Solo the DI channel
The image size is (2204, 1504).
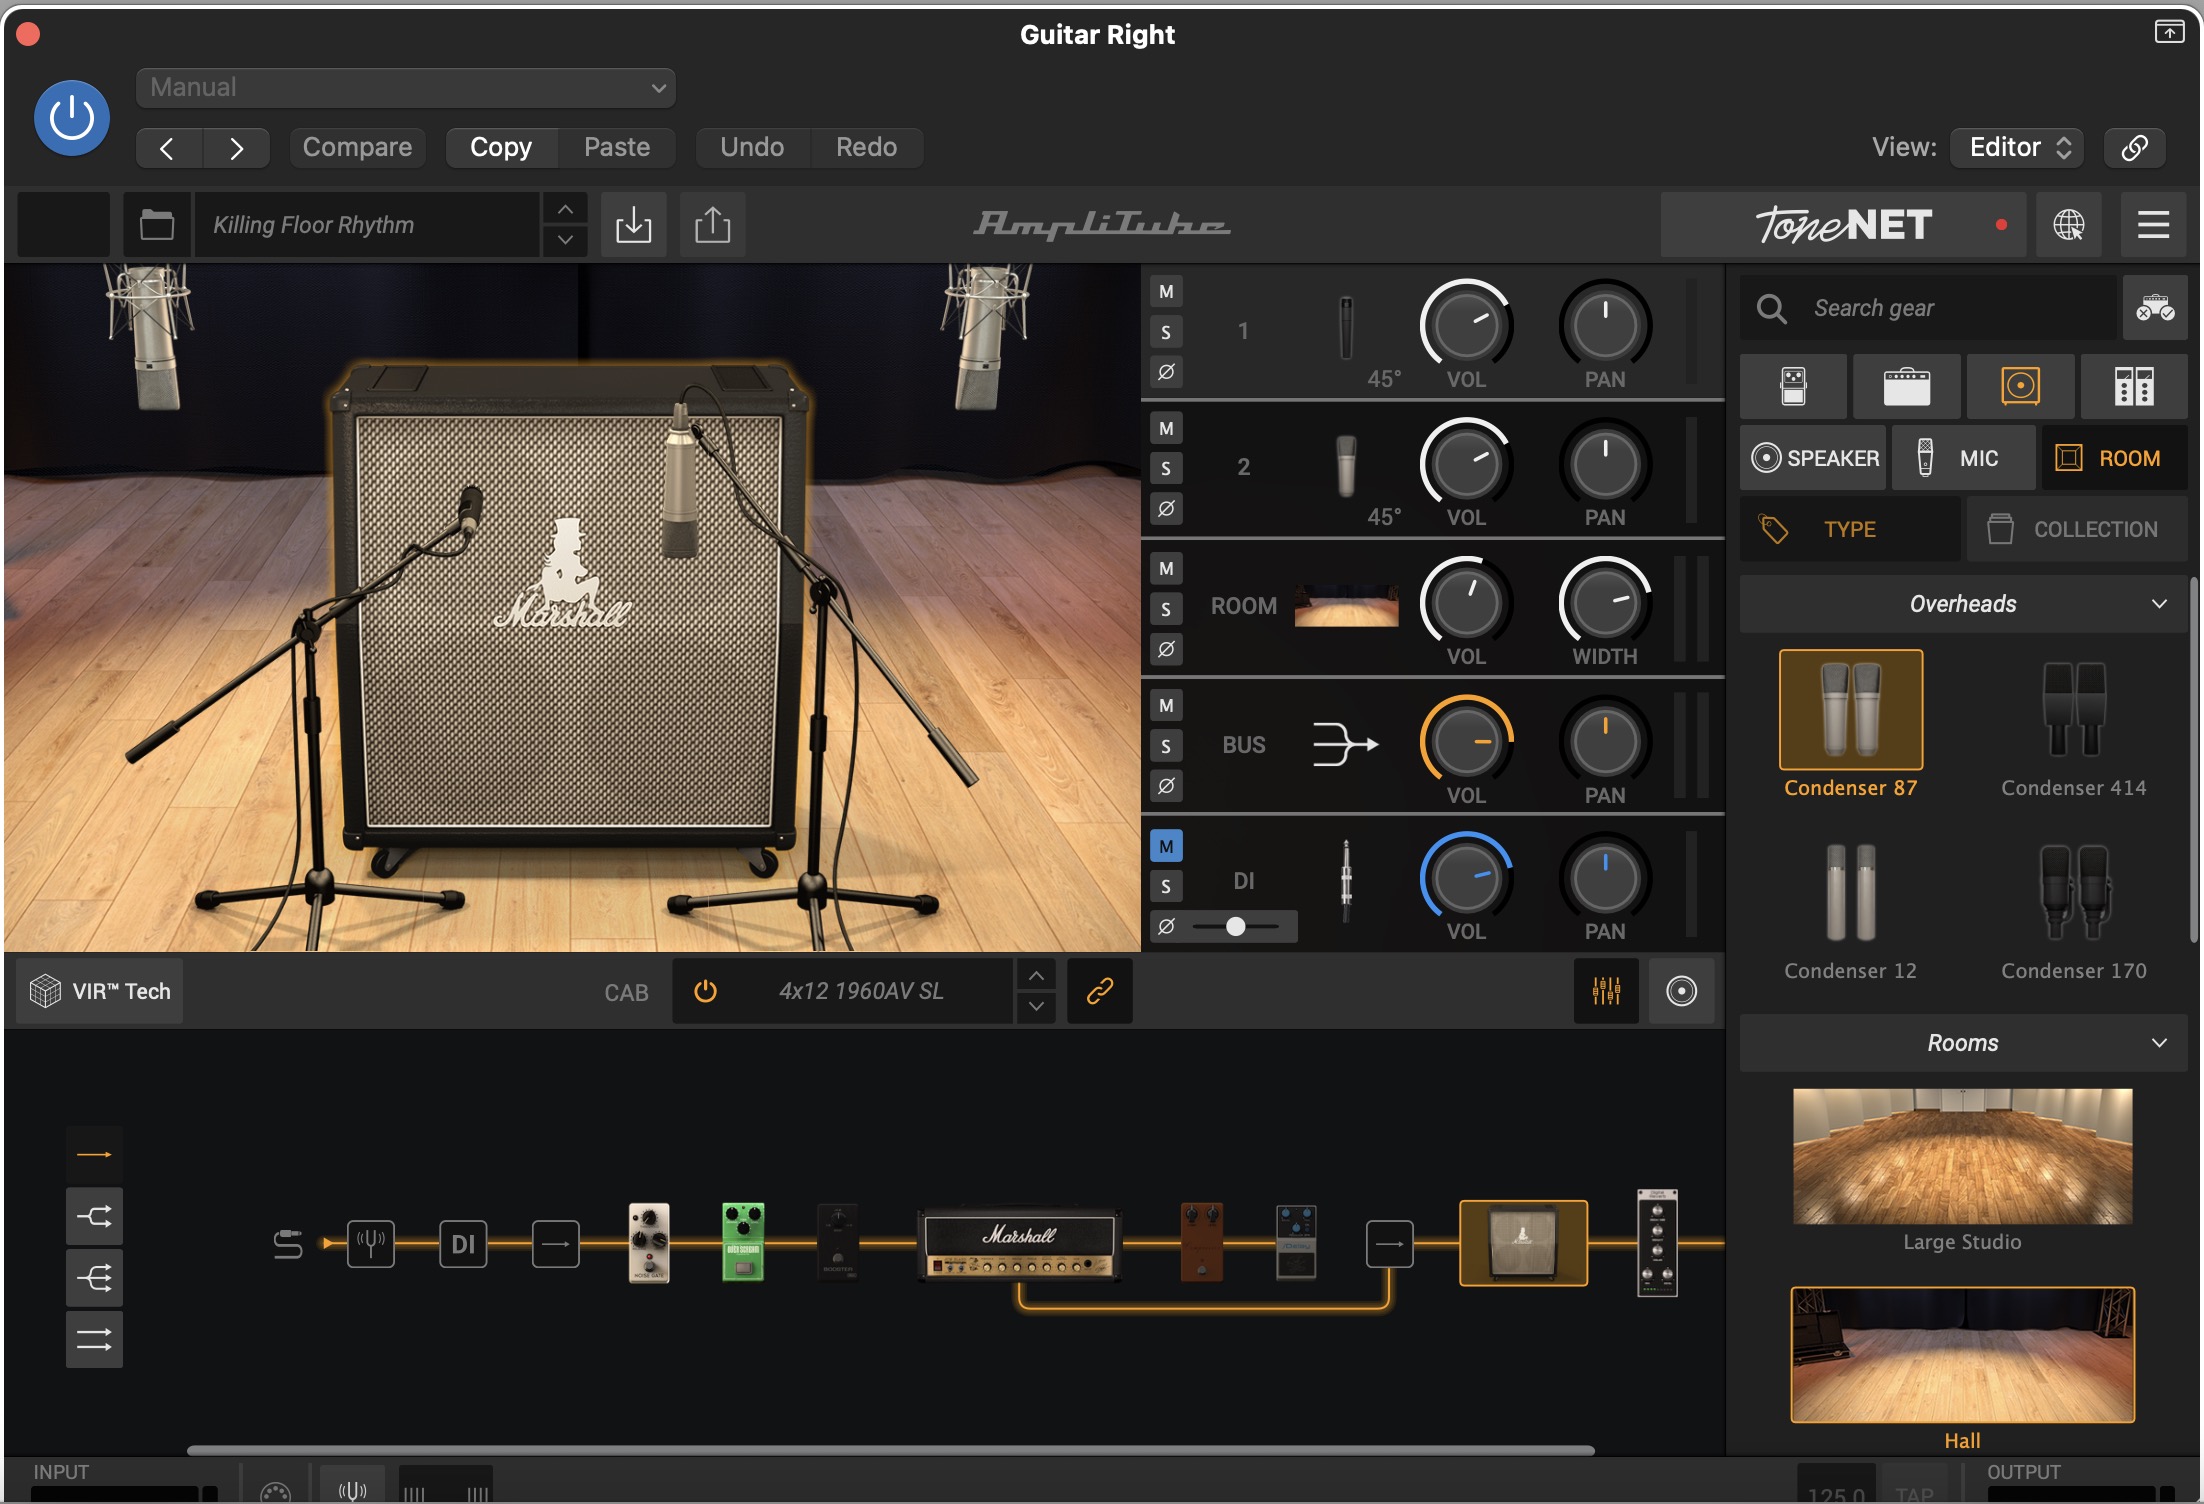click(x=1166, y=886)
